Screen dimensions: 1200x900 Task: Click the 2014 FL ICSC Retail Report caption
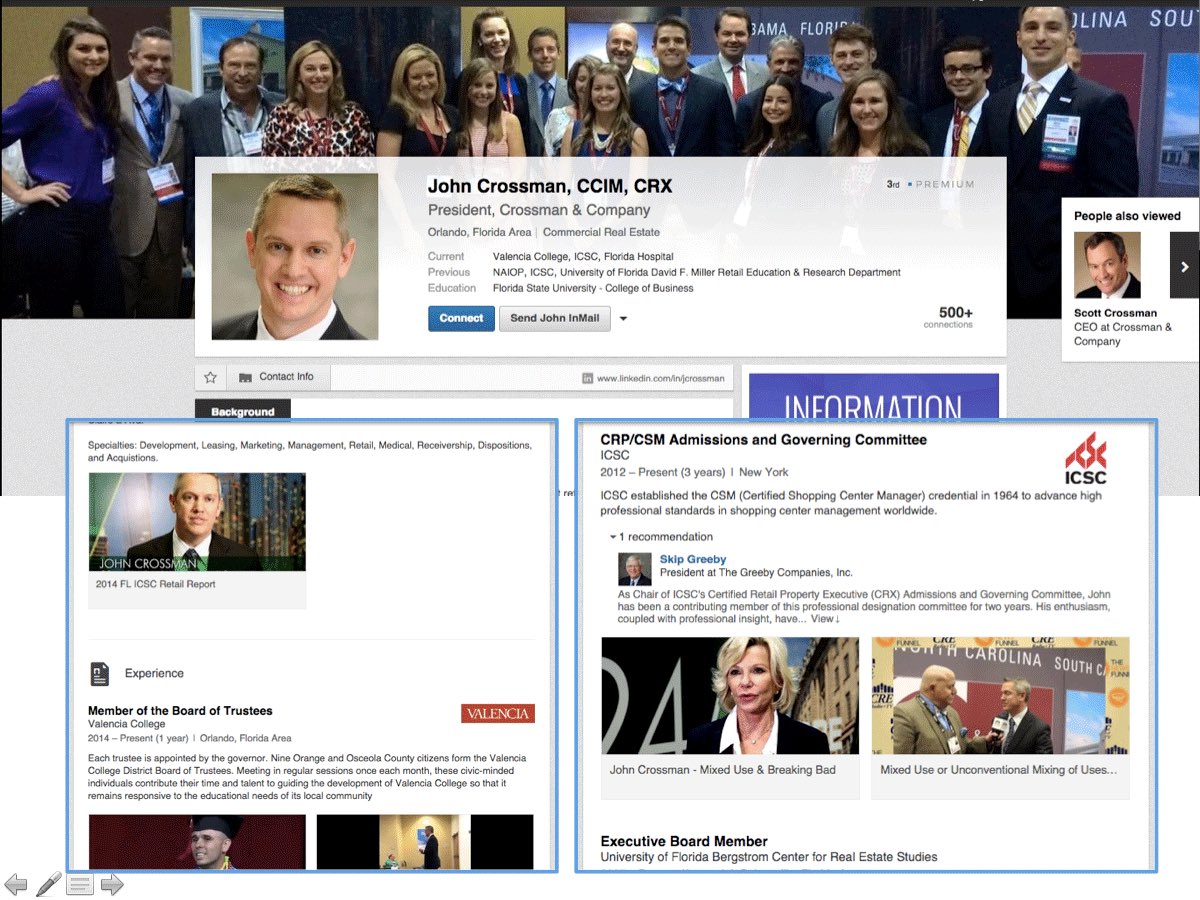point(155,584)
